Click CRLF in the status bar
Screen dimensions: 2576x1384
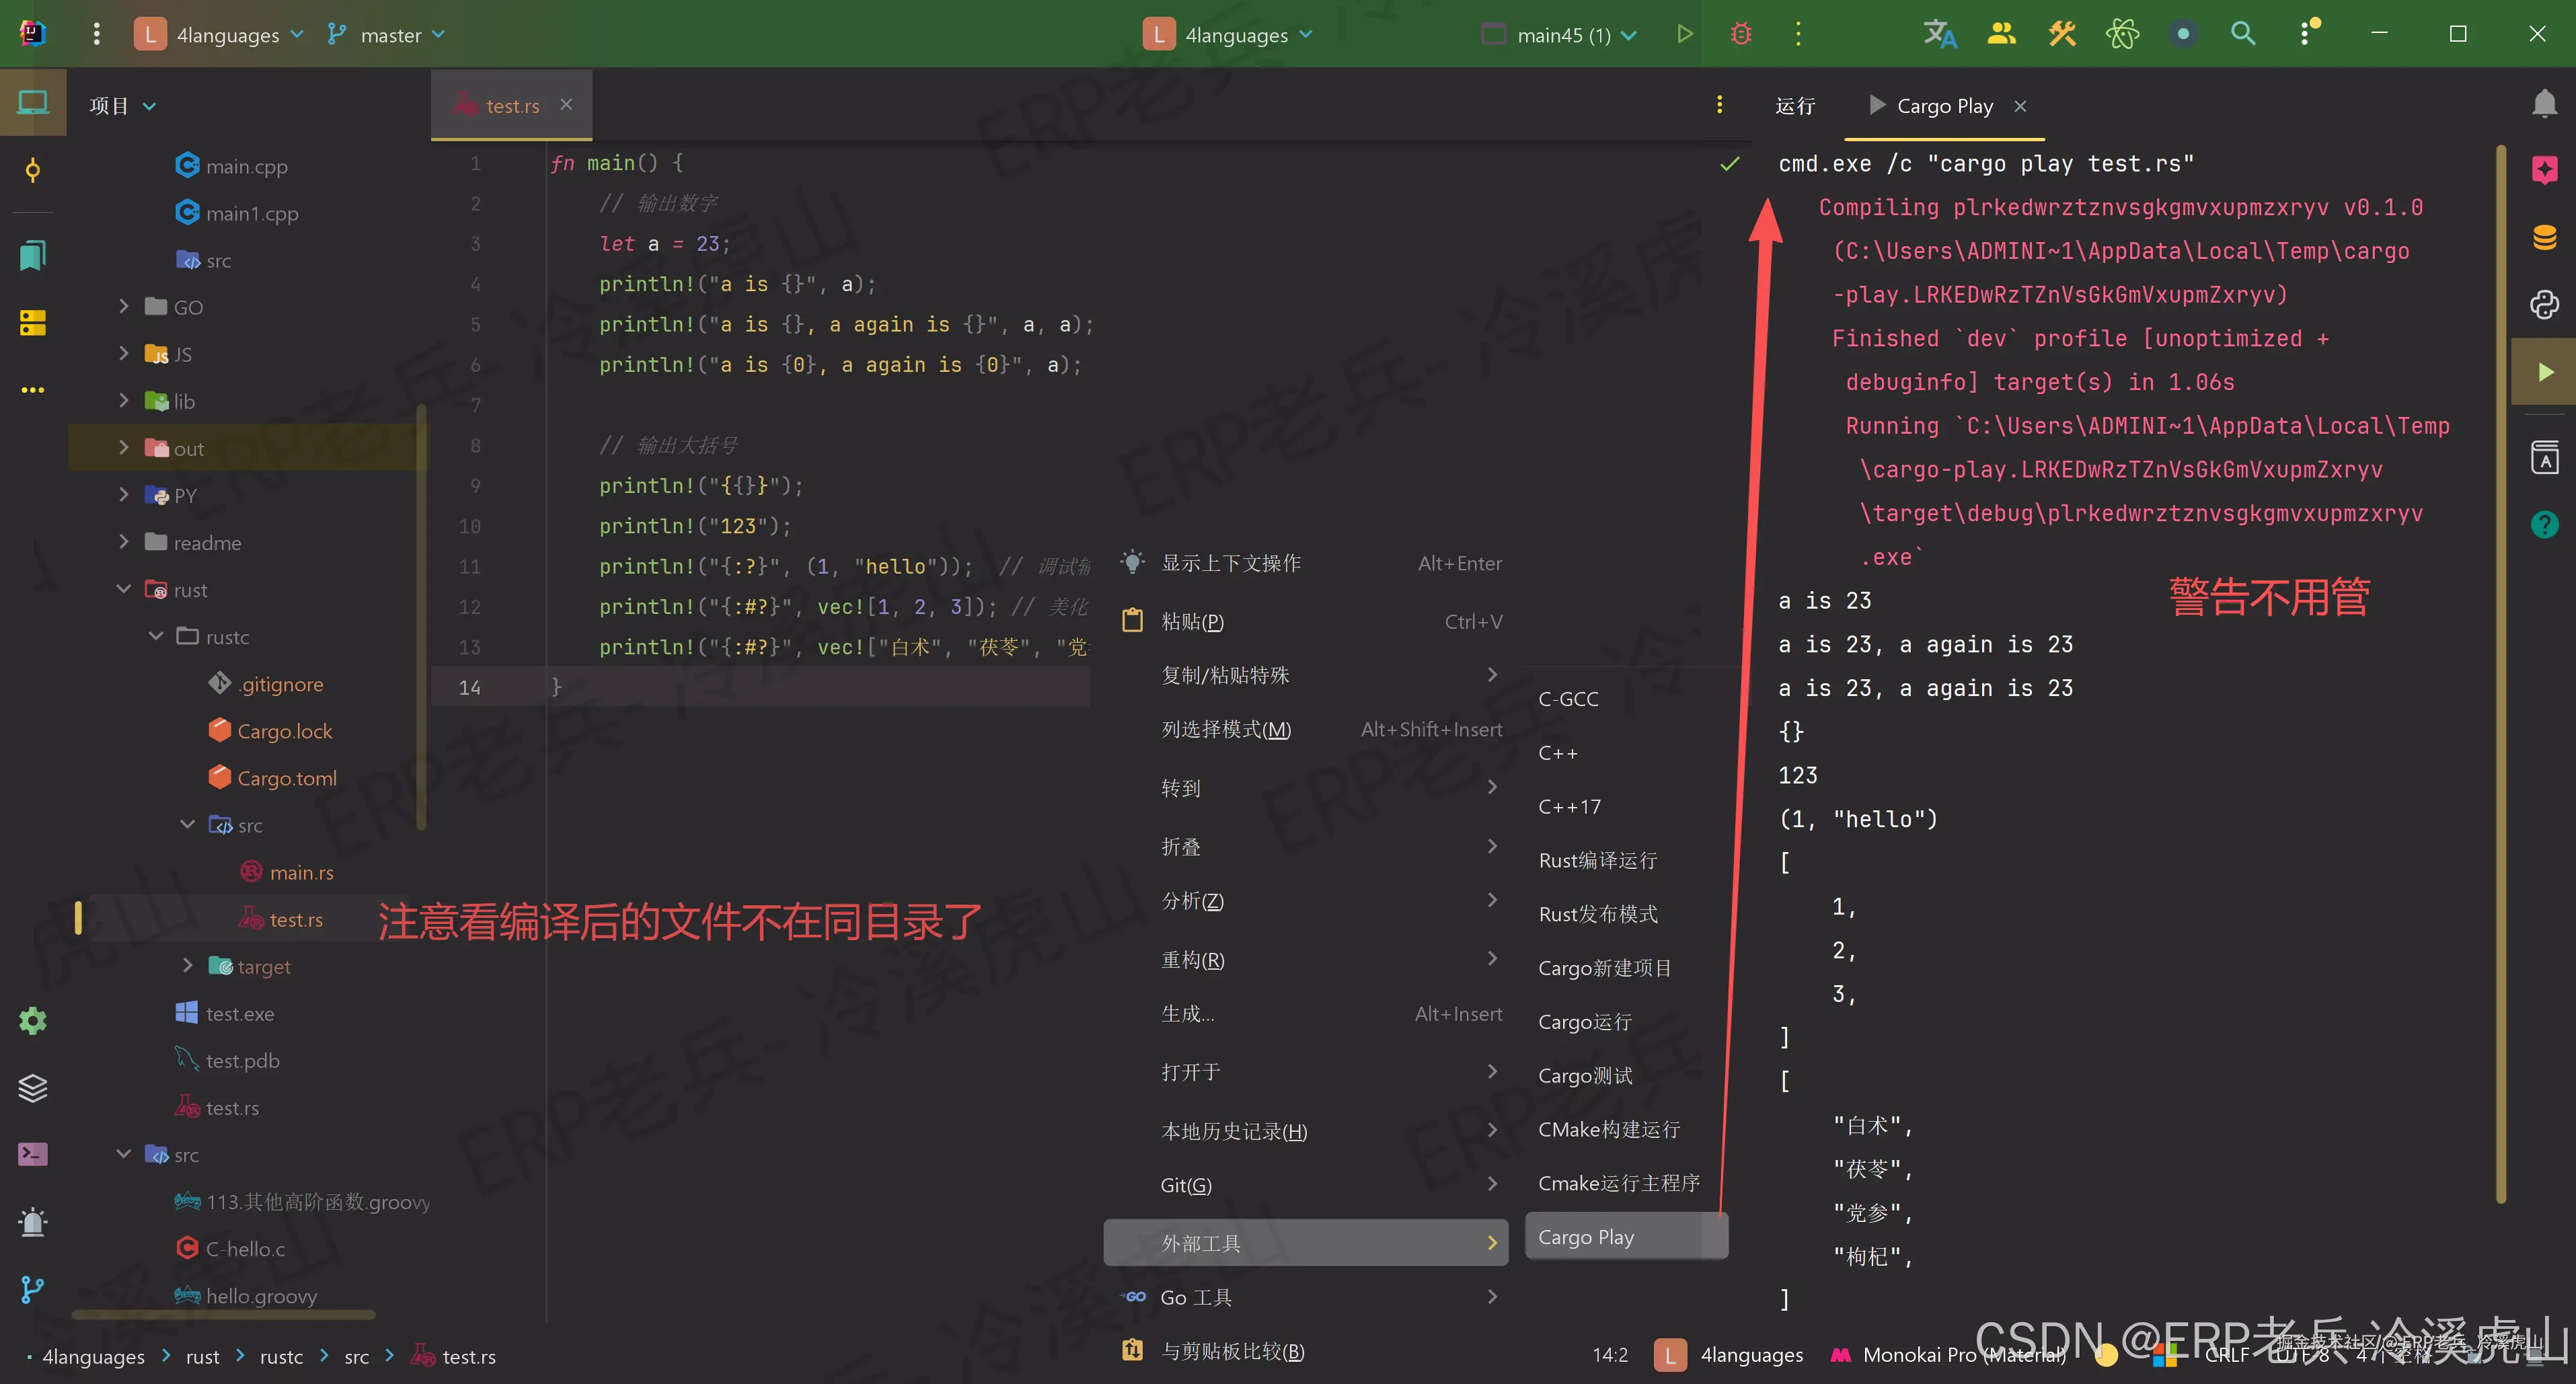[x=2228, y=1355]
